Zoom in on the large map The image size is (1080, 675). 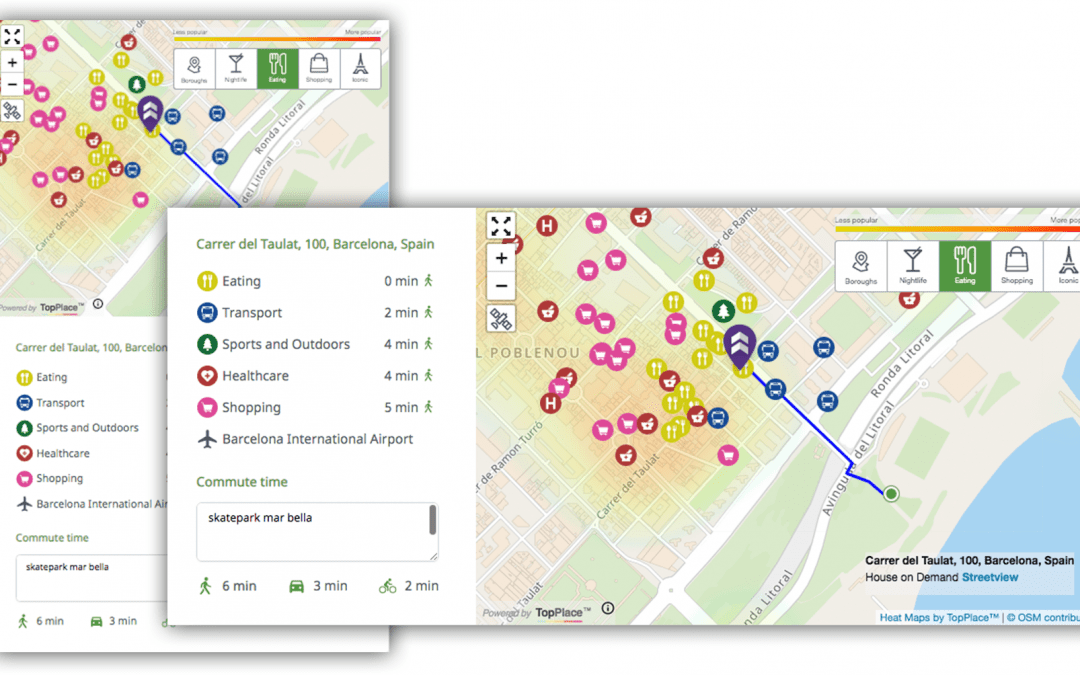(501, 258)
